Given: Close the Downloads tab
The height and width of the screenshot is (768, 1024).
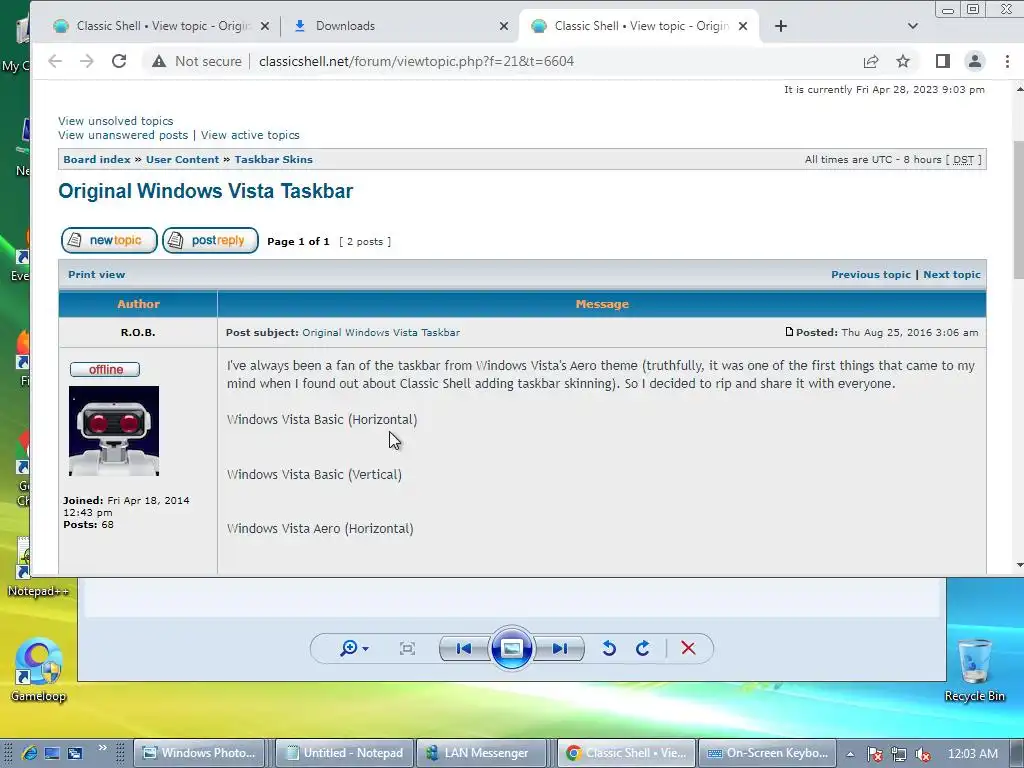Looking at the screenshot, I should [504, 26].
